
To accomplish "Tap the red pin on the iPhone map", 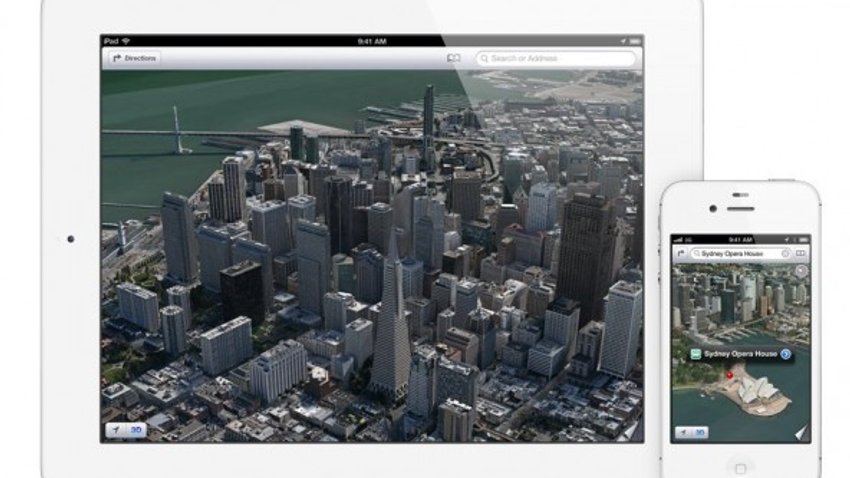I will point(730,375).
